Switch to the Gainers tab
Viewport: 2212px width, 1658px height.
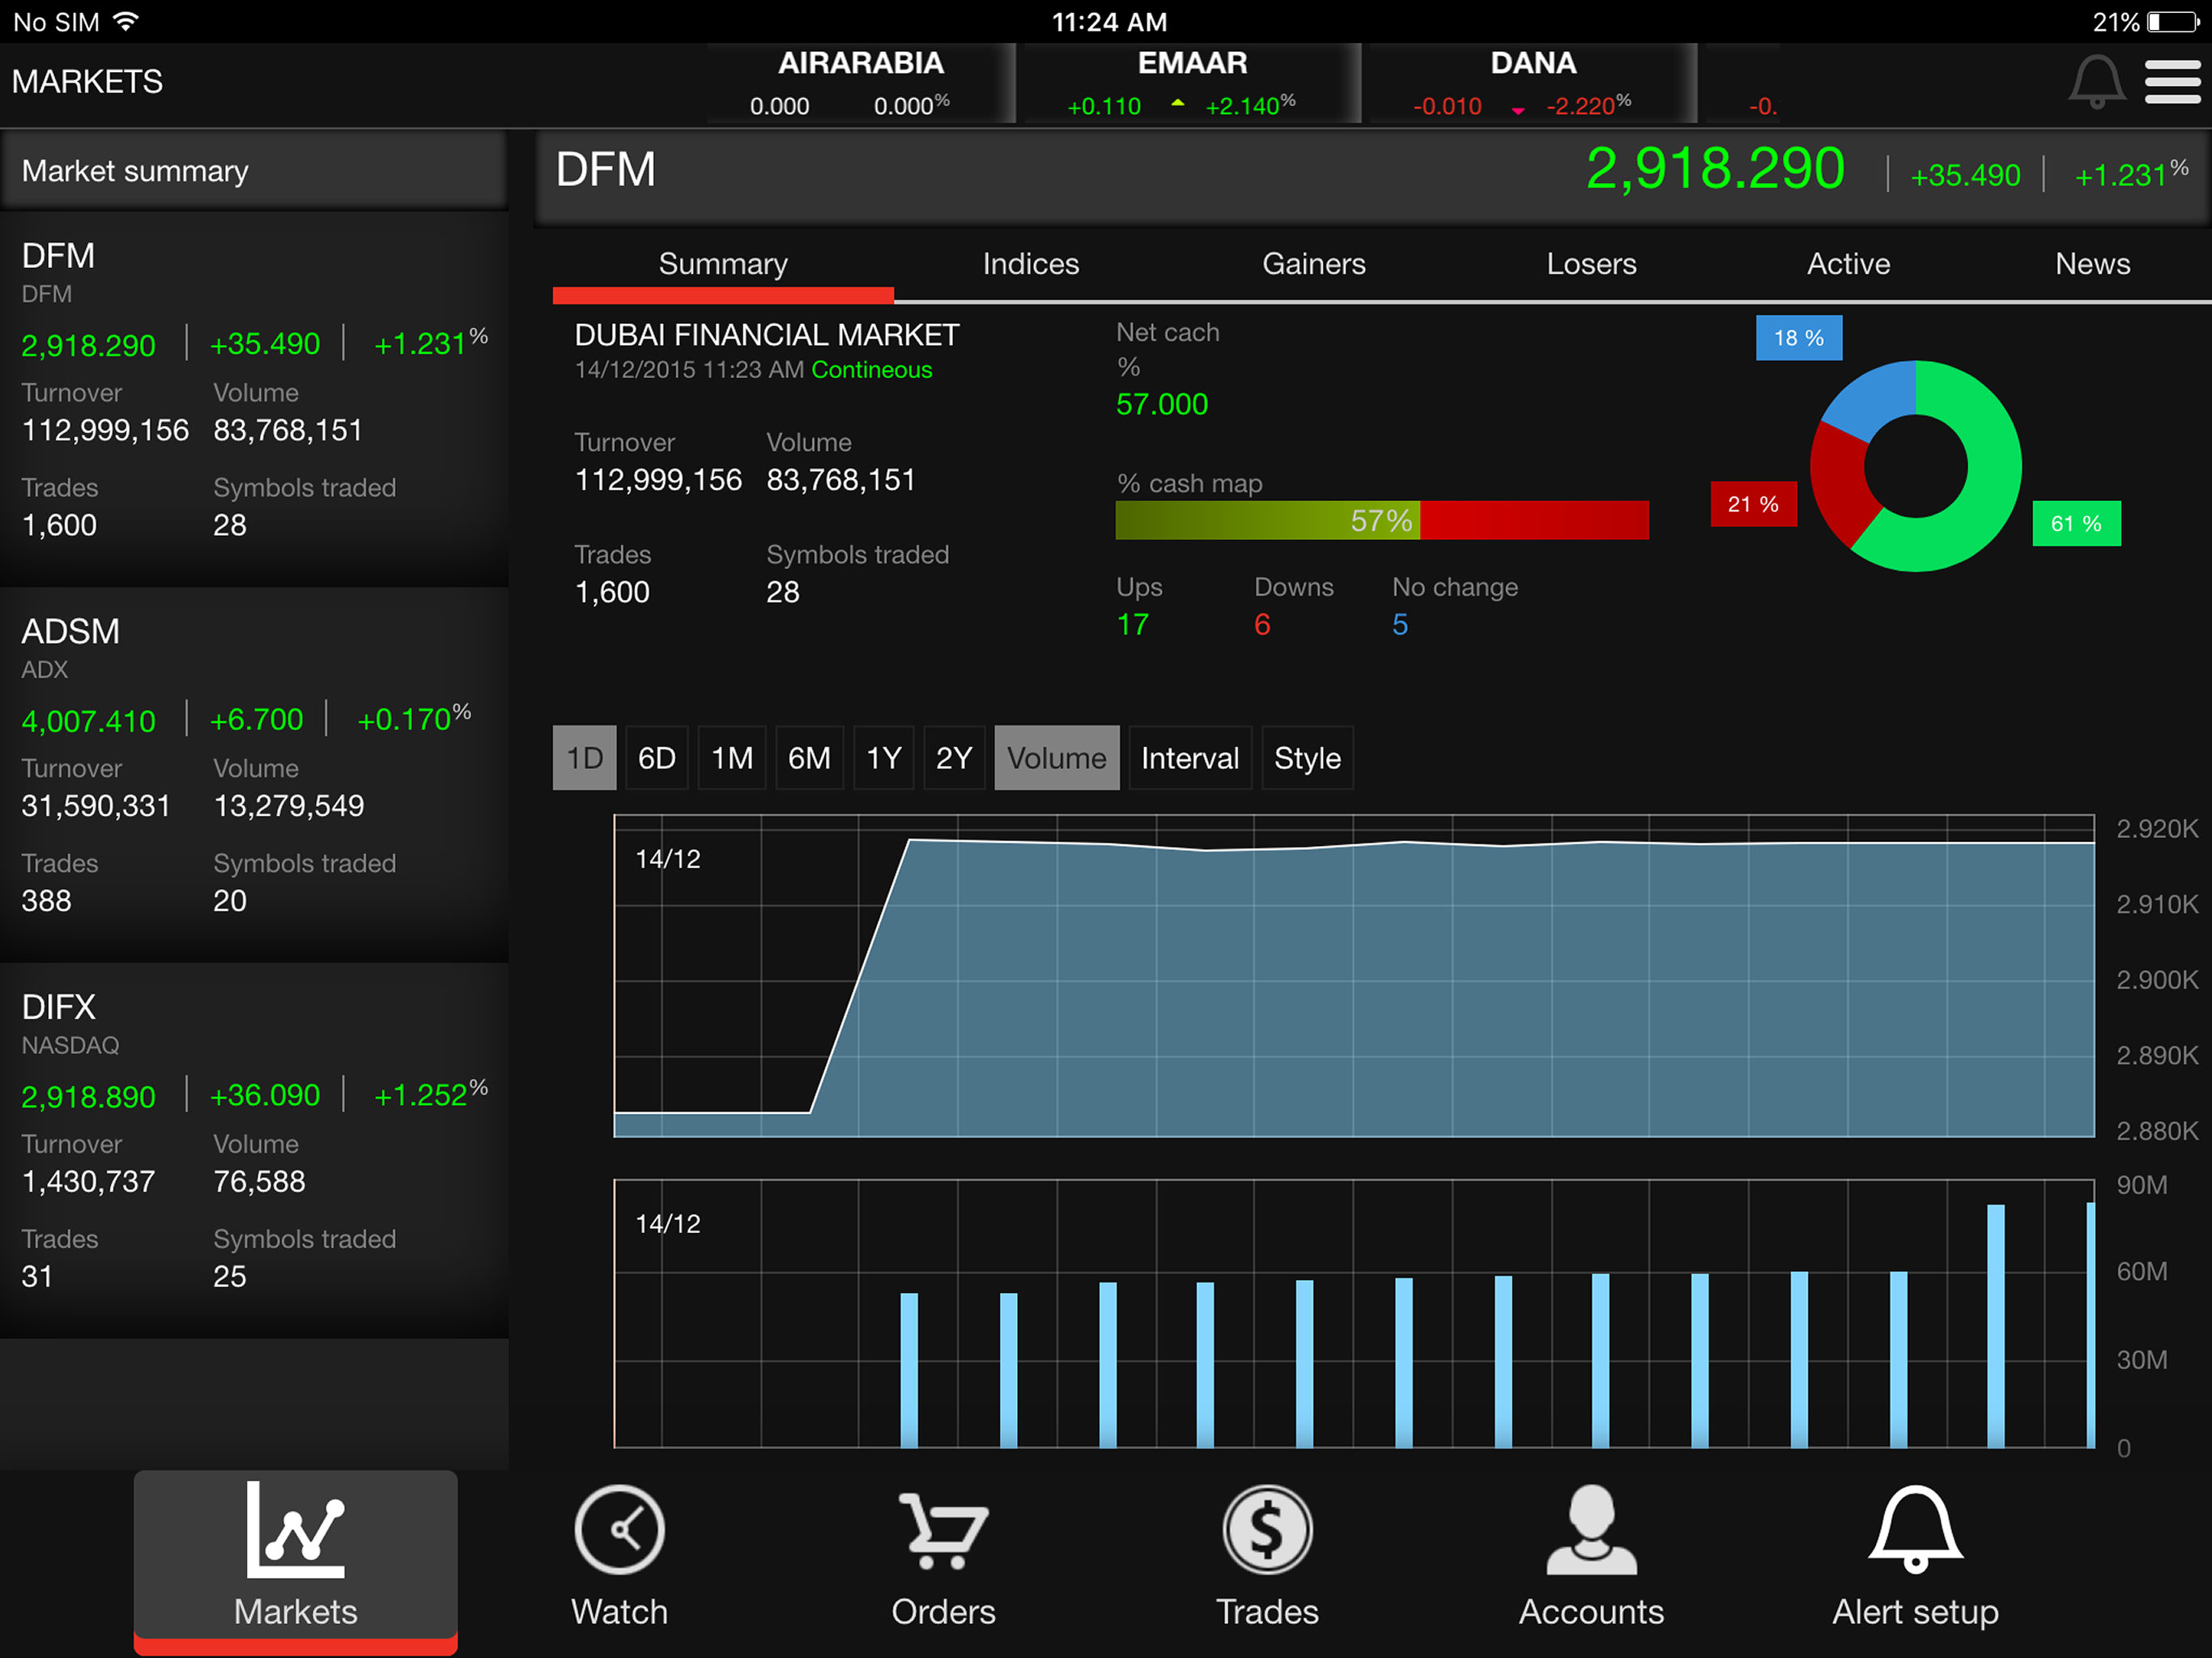1313,264
